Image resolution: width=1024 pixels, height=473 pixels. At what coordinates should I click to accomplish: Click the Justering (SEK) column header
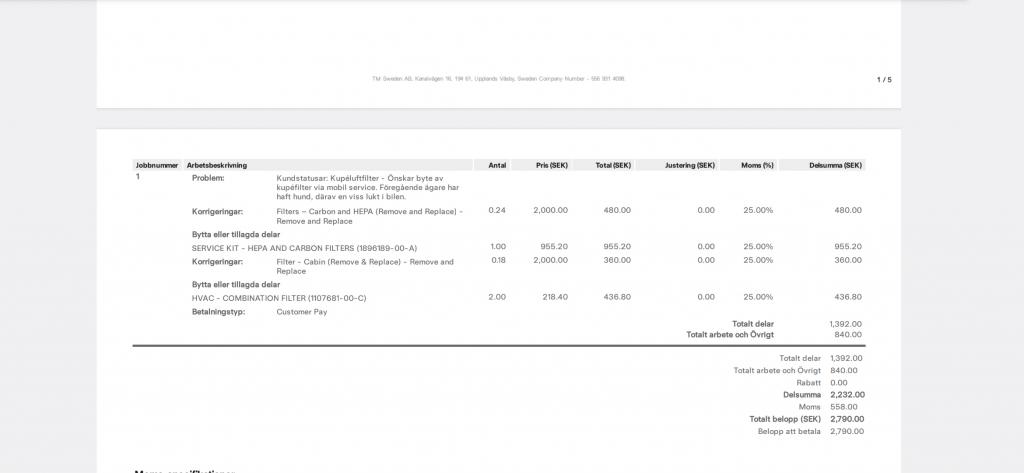coord(691,165)
